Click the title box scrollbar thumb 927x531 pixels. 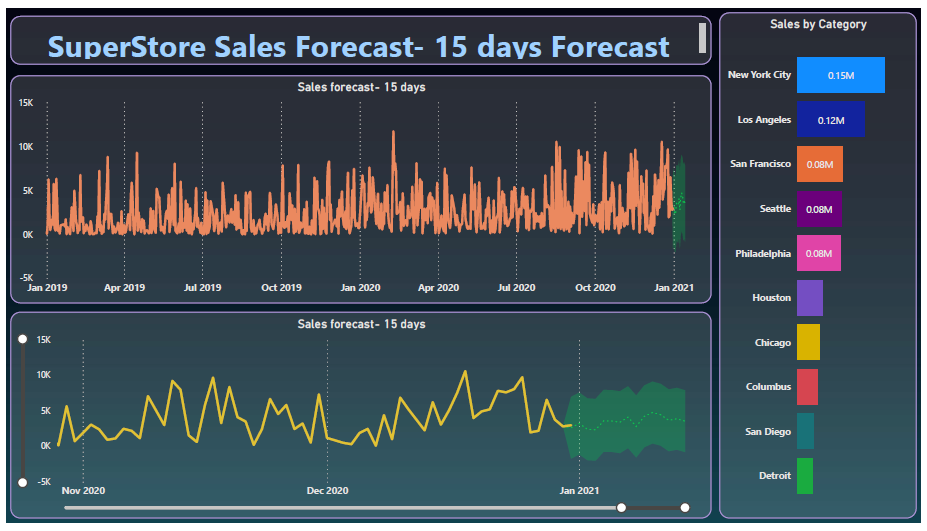click(702, 38)
